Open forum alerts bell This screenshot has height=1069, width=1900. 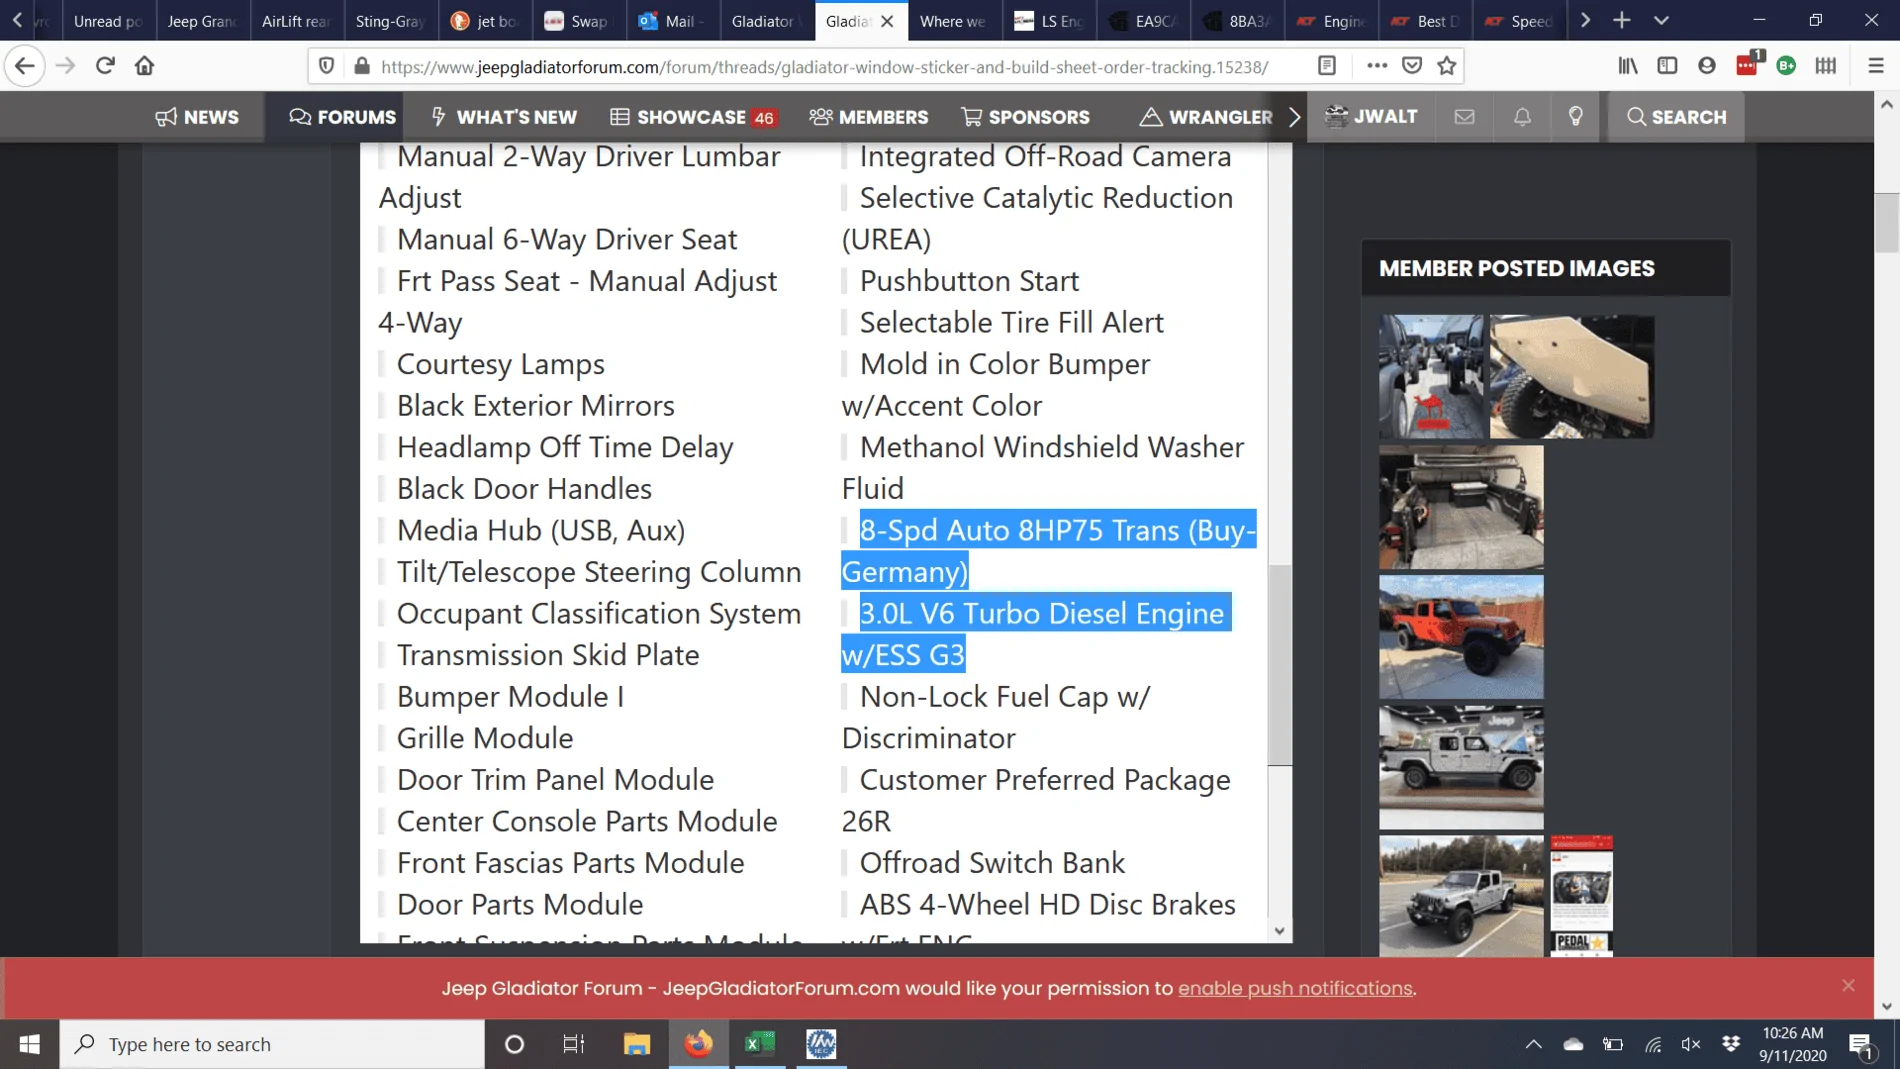pyautogui.click(x=1522, y=117)
